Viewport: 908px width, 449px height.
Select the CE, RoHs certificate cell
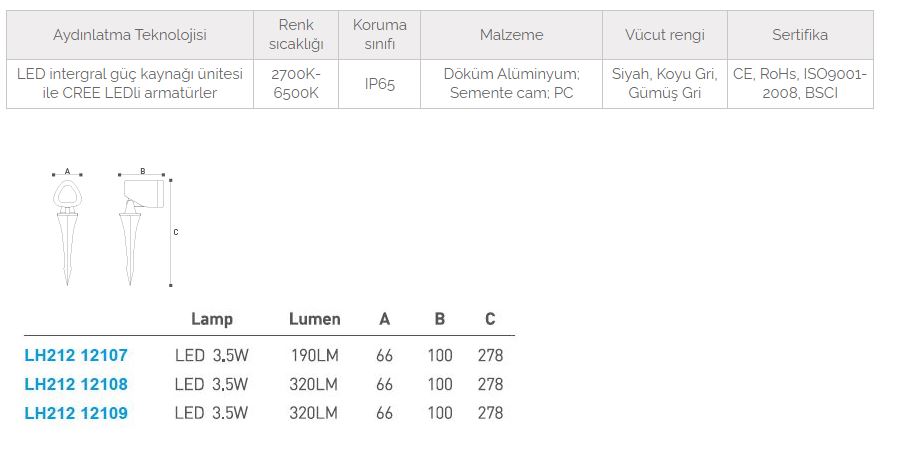coord(800,84)
